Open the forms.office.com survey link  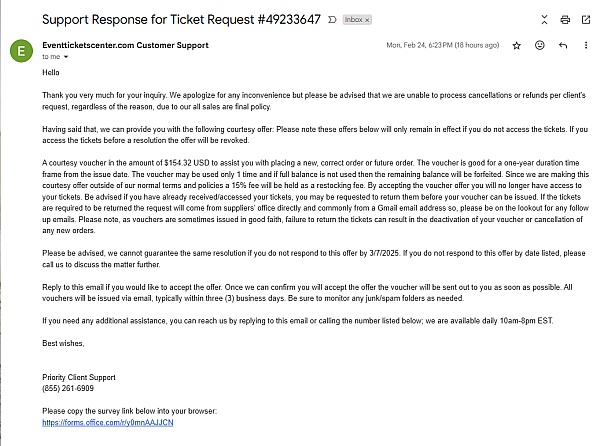(x=89, y=423)
